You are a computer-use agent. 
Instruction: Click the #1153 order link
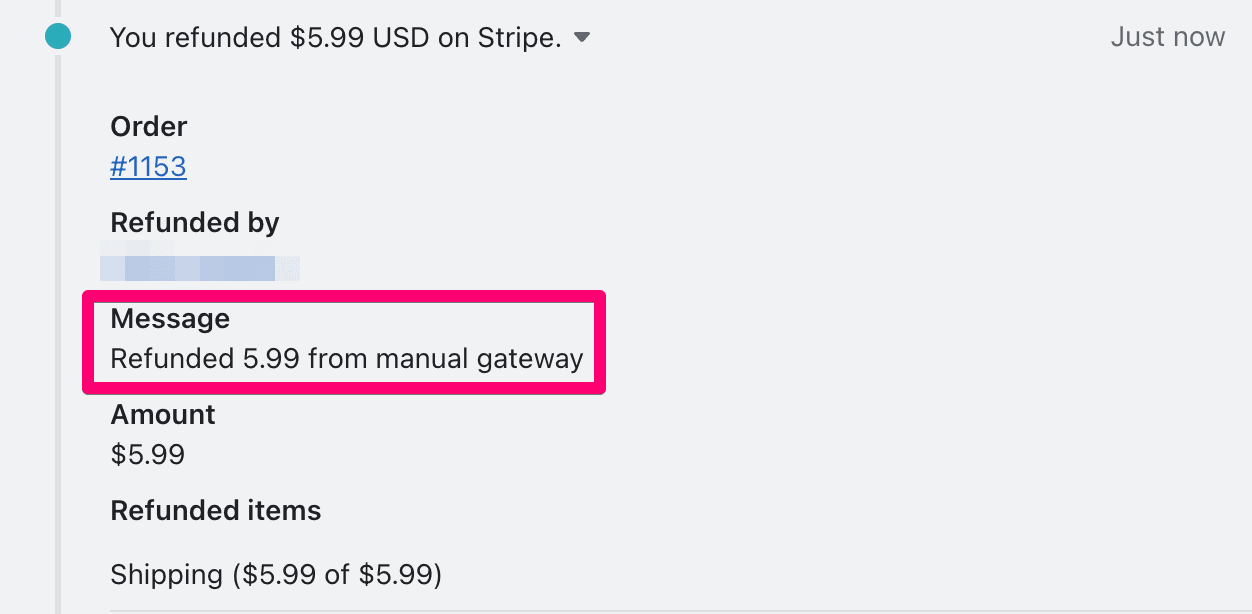tap(148, 166)
